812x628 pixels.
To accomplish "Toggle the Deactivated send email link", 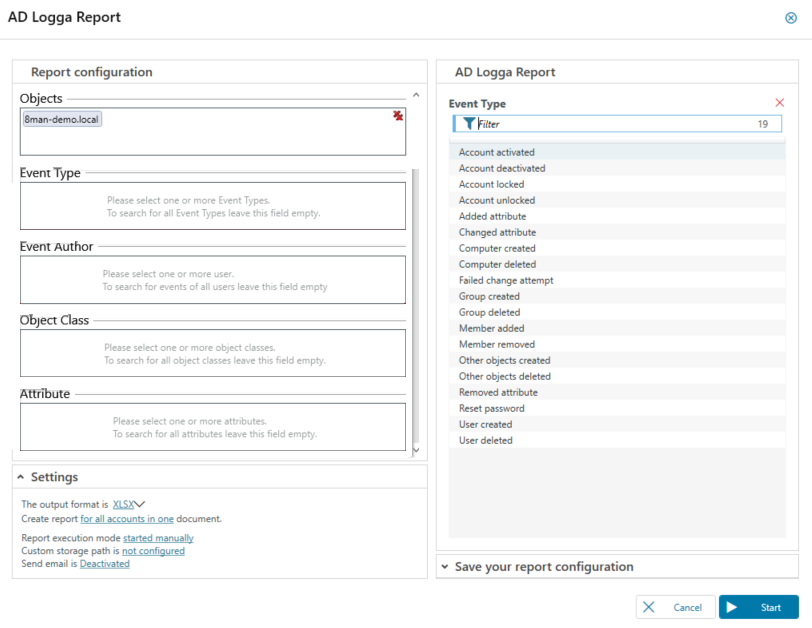I will (104, 564).
